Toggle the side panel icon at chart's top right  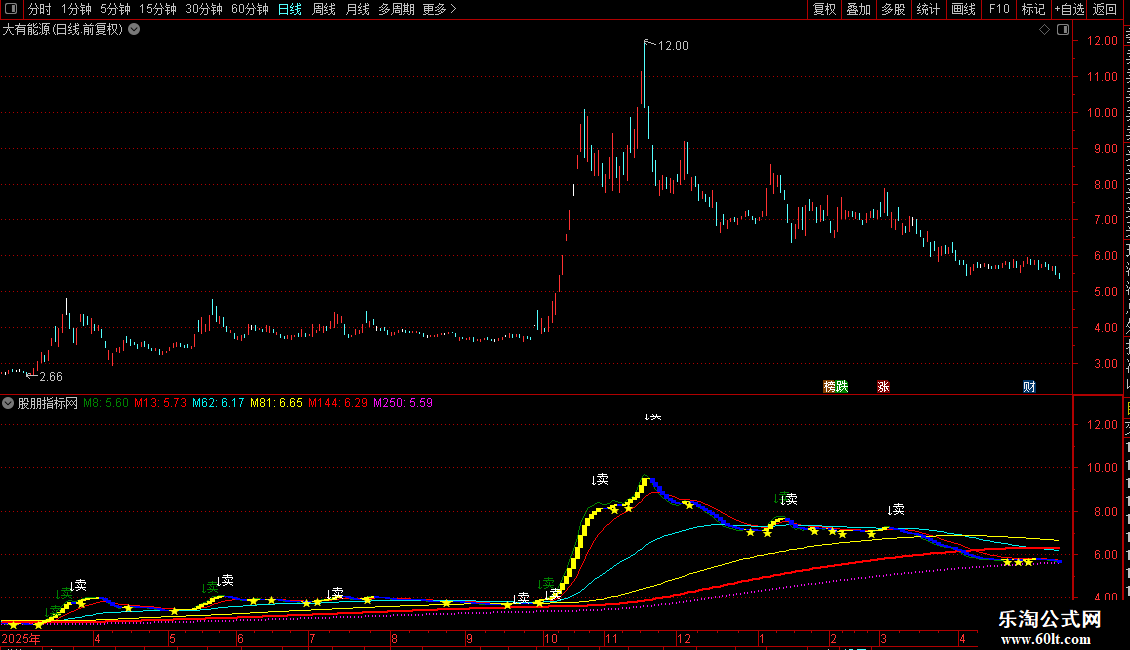coord(1063,30)
